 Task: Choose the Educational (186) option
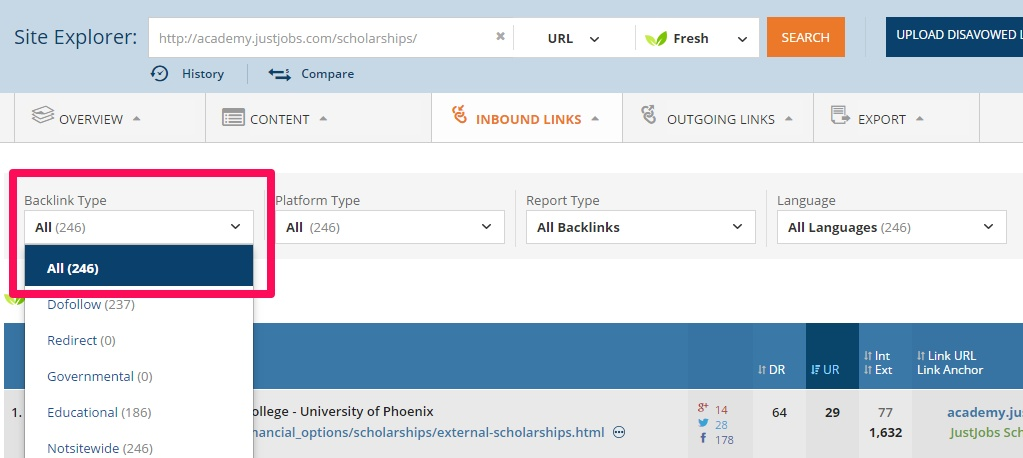97,412
